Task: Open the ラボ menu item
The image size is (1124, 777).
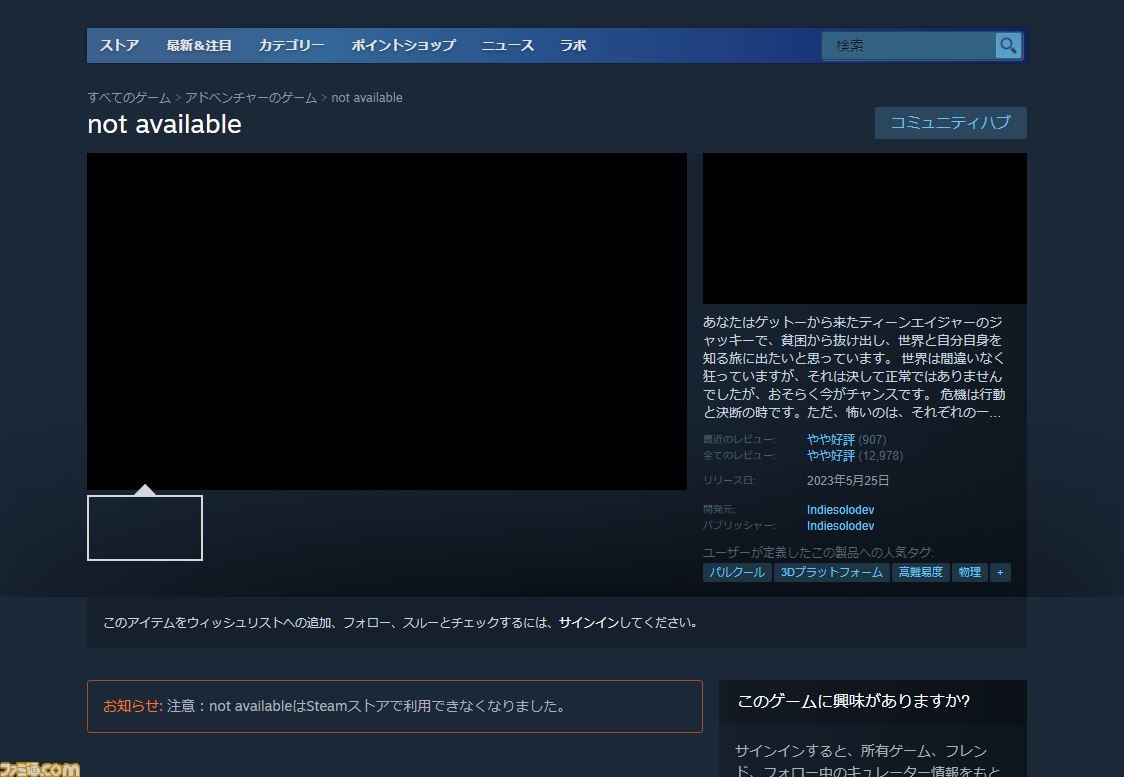Action: click(573, 45)
